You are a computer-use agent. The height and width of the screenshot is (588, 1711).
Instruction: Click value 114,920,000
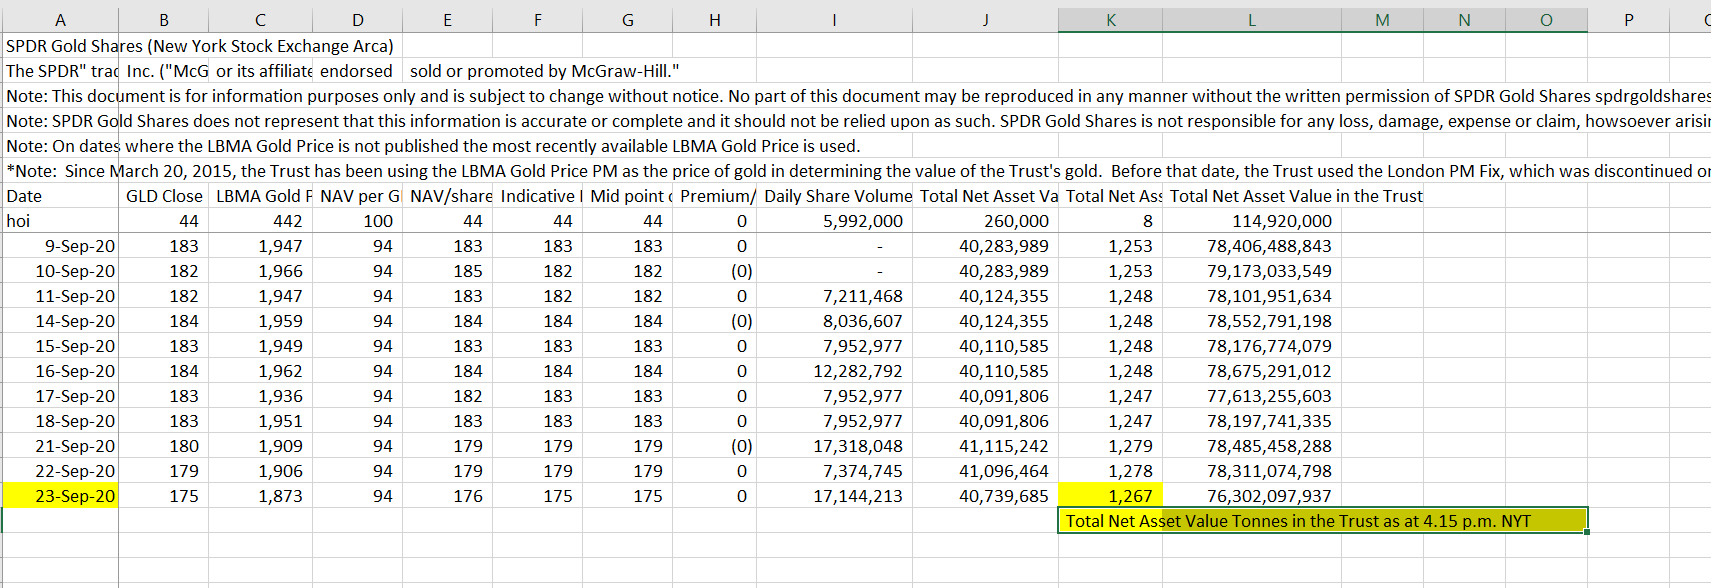[x=1251, y=221]
